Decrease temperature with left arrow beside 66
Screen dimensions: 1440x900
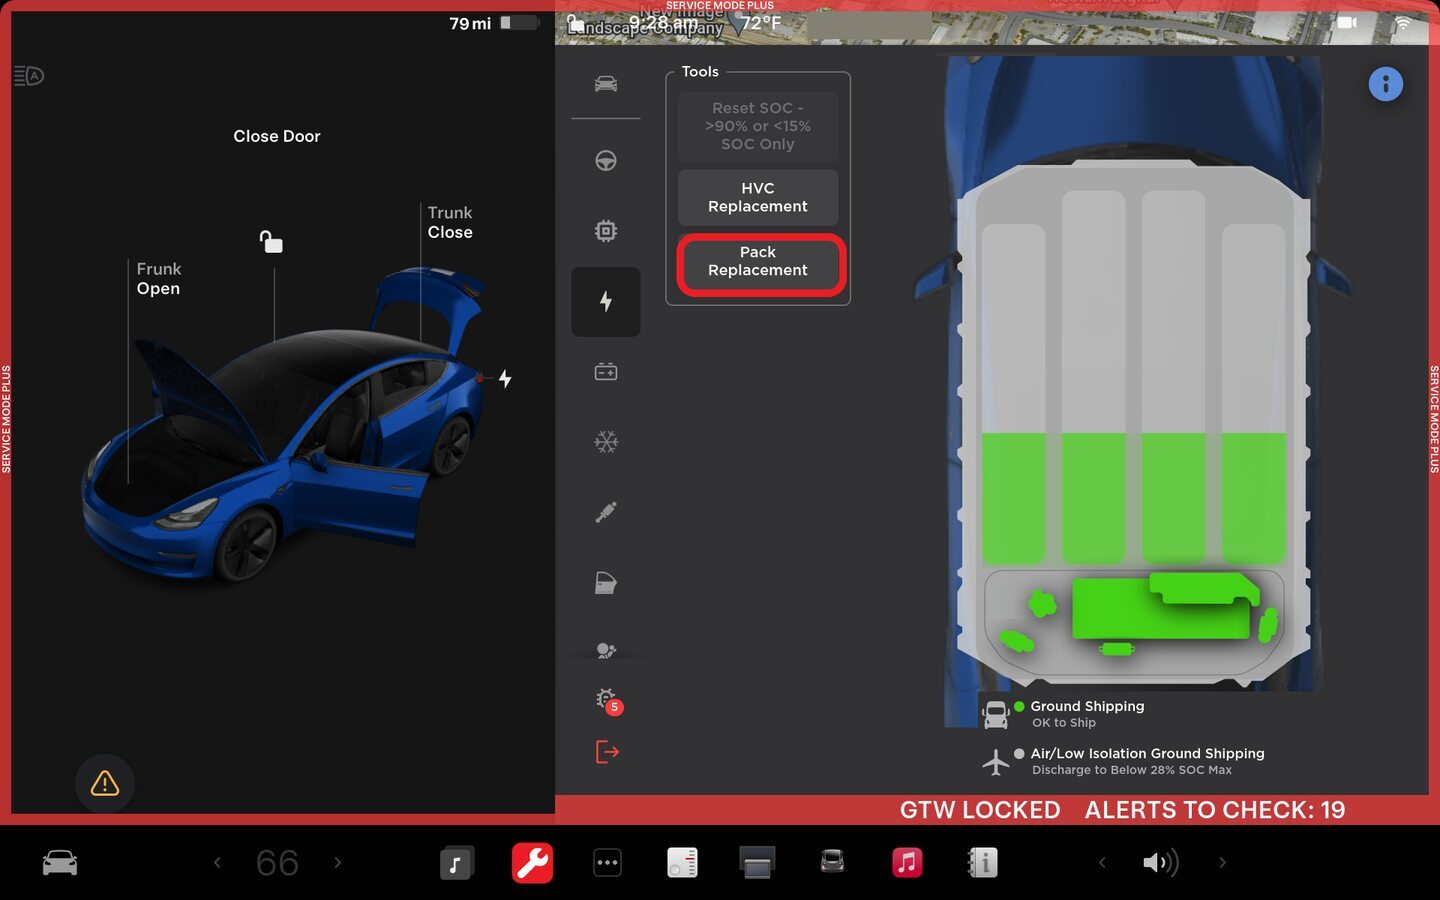tap(217, 862)
